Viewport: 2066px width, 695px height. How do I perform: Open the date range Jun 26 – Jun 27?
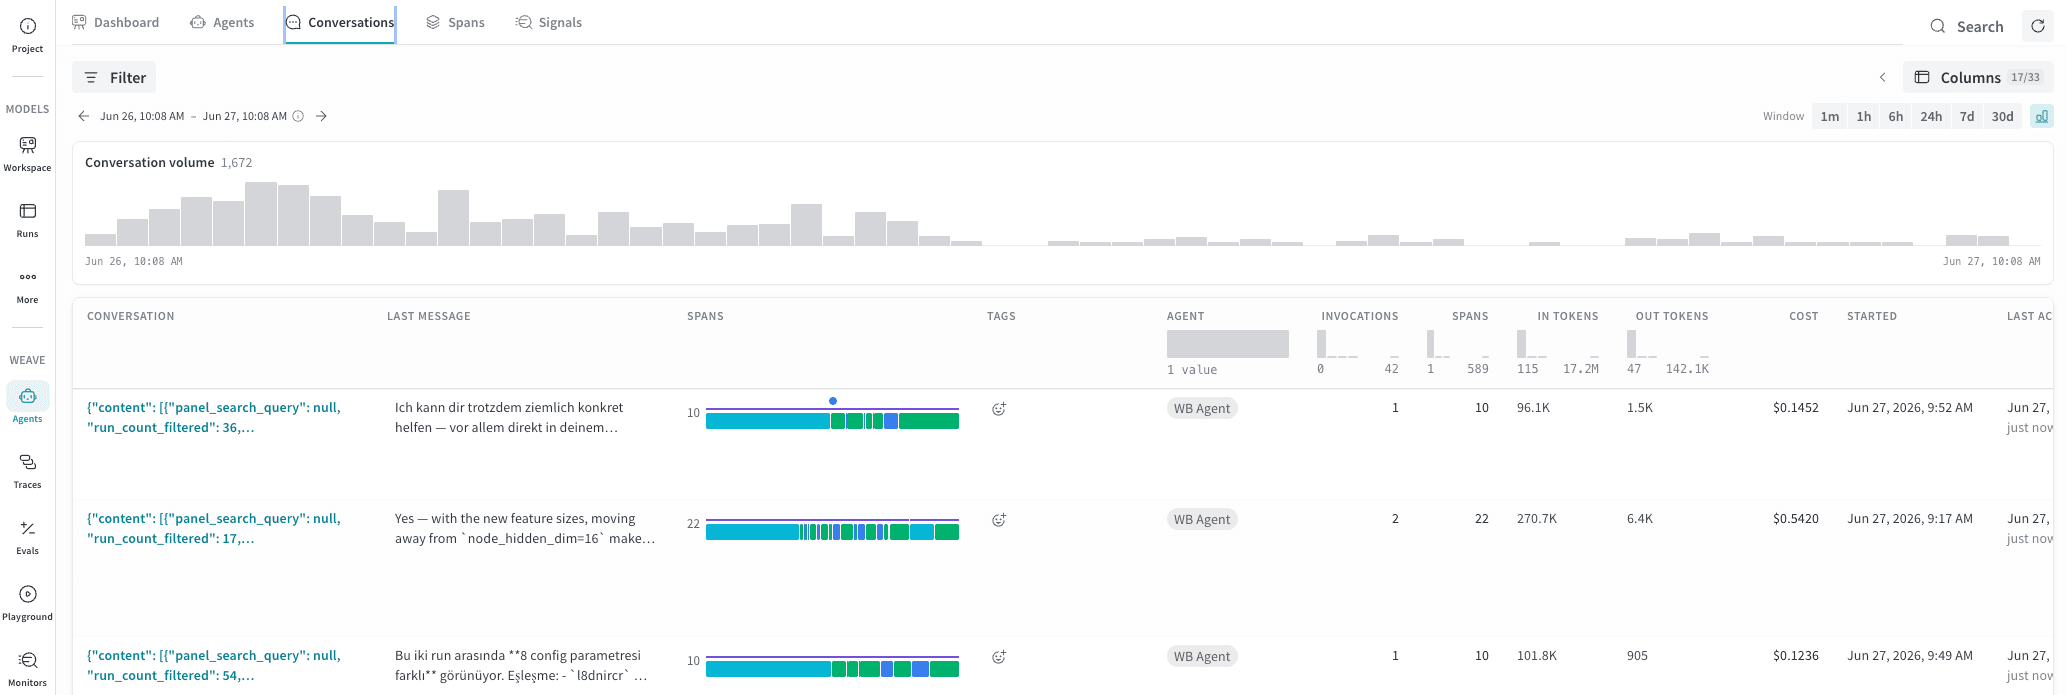[x=193, y=116]
